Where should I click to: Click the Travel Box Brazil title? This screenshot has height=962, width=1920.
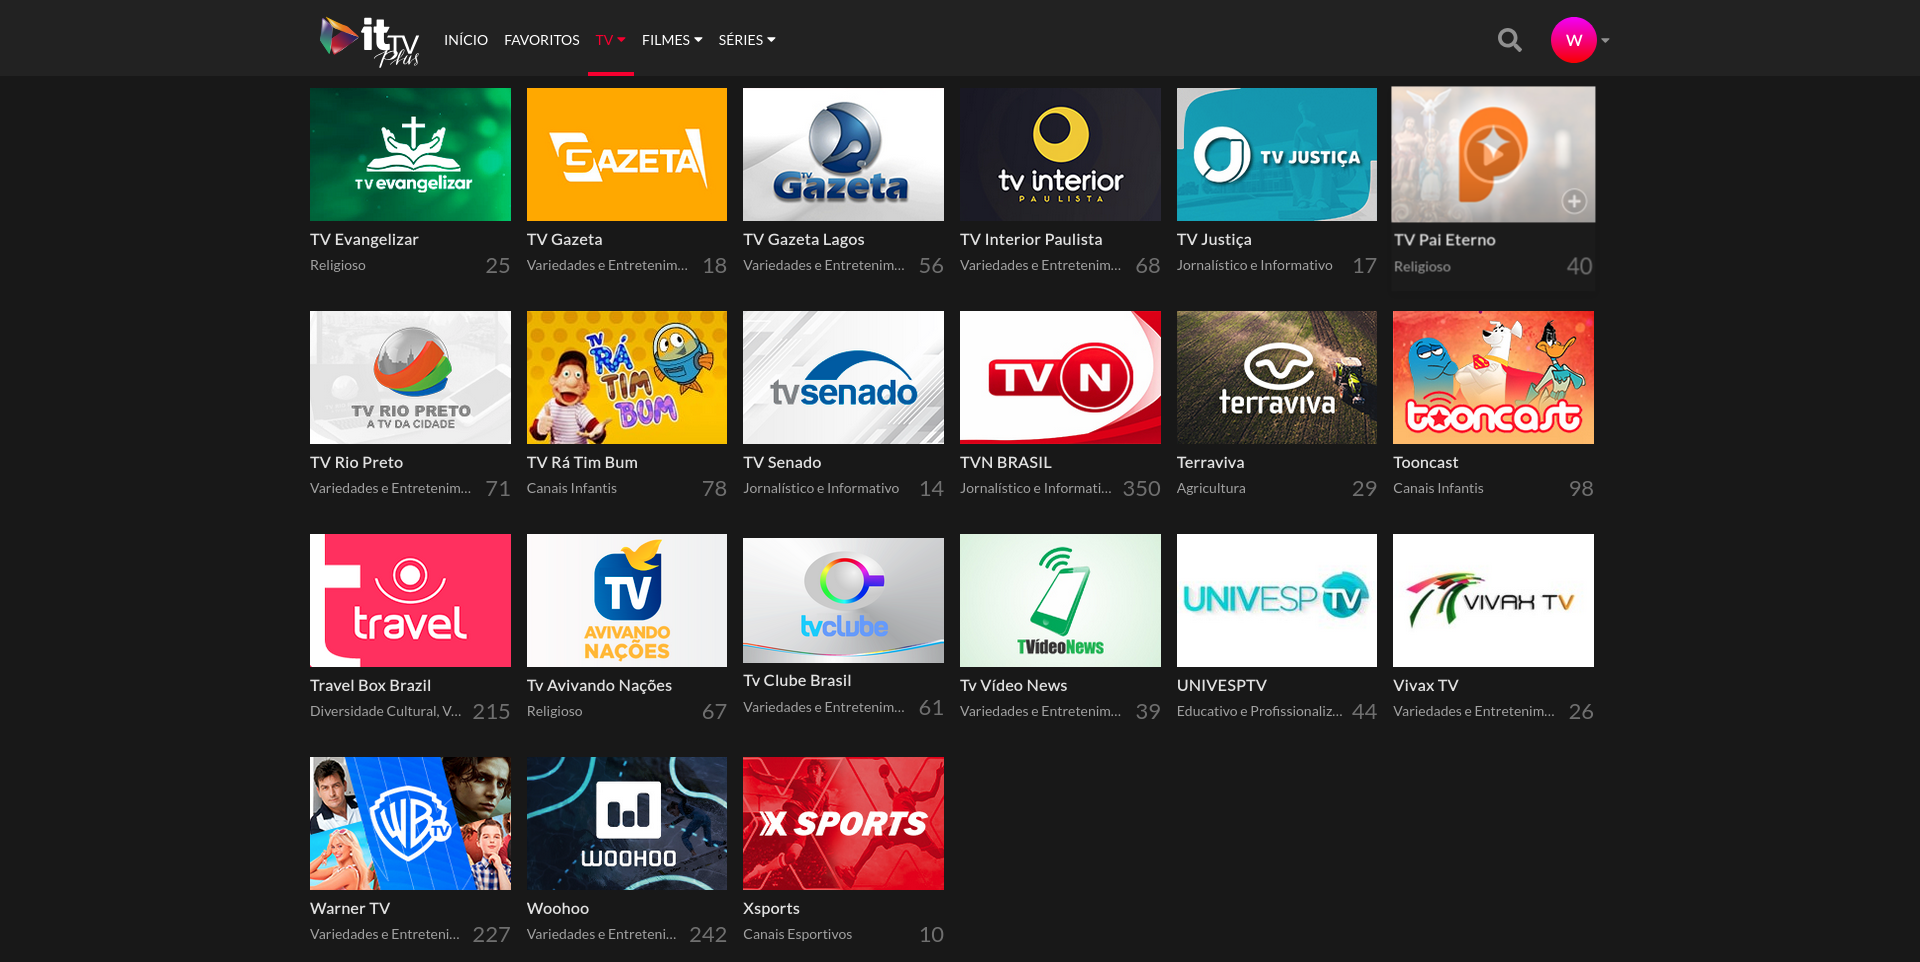point(370,686)
